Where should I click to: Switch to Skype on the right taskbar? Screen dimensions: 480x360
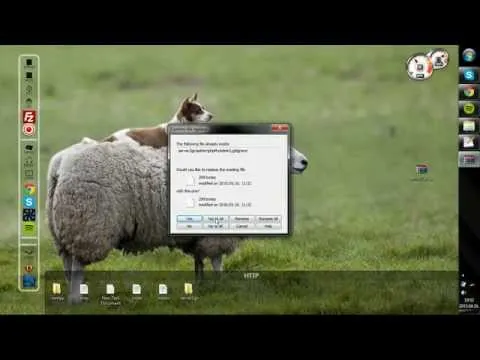point(469,75)
